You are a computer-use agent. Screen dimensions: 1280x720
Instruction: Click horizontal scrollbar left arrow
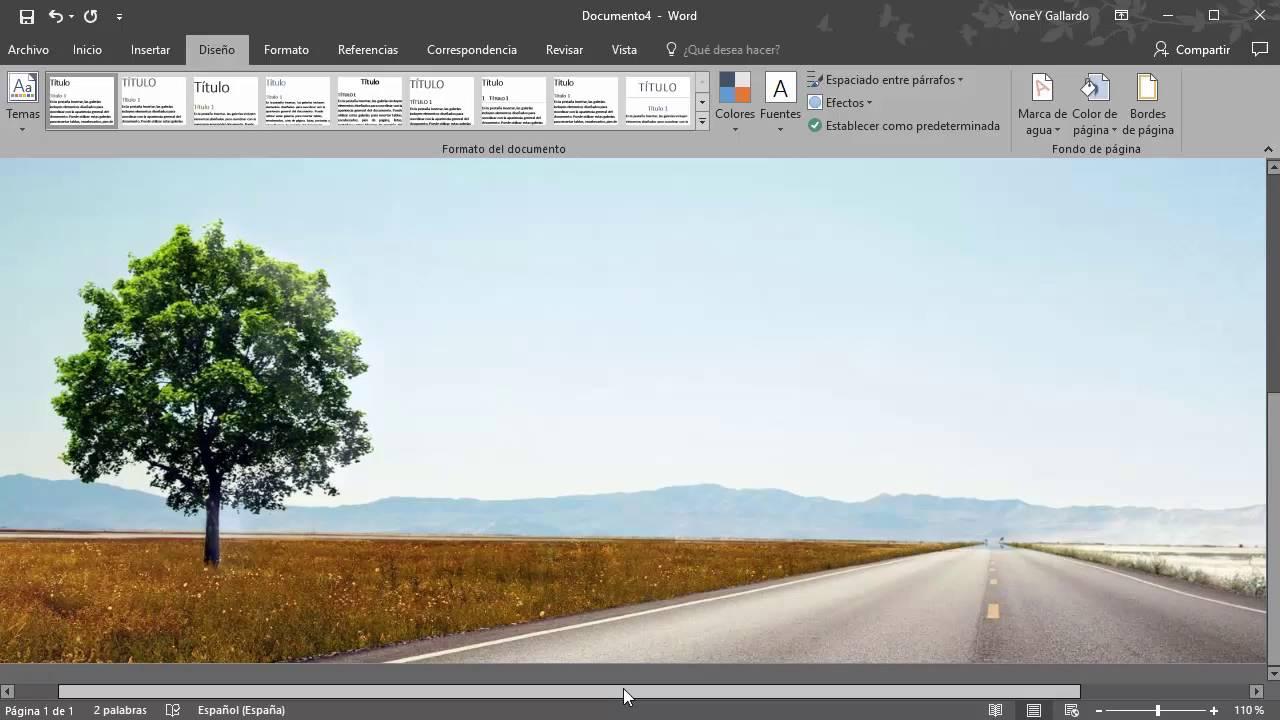point(8,691)
